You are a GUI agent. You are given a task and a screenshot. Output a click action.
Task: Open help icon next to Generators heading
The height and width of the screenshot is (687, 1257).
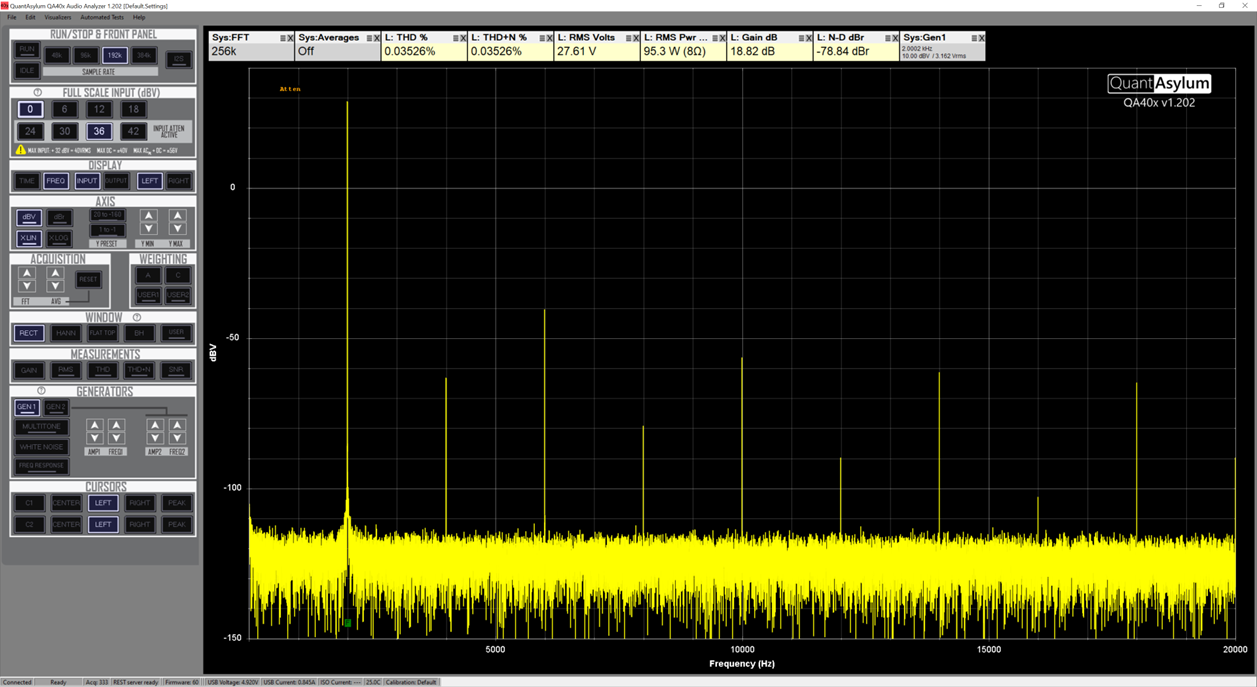click(x=41, y=391)
